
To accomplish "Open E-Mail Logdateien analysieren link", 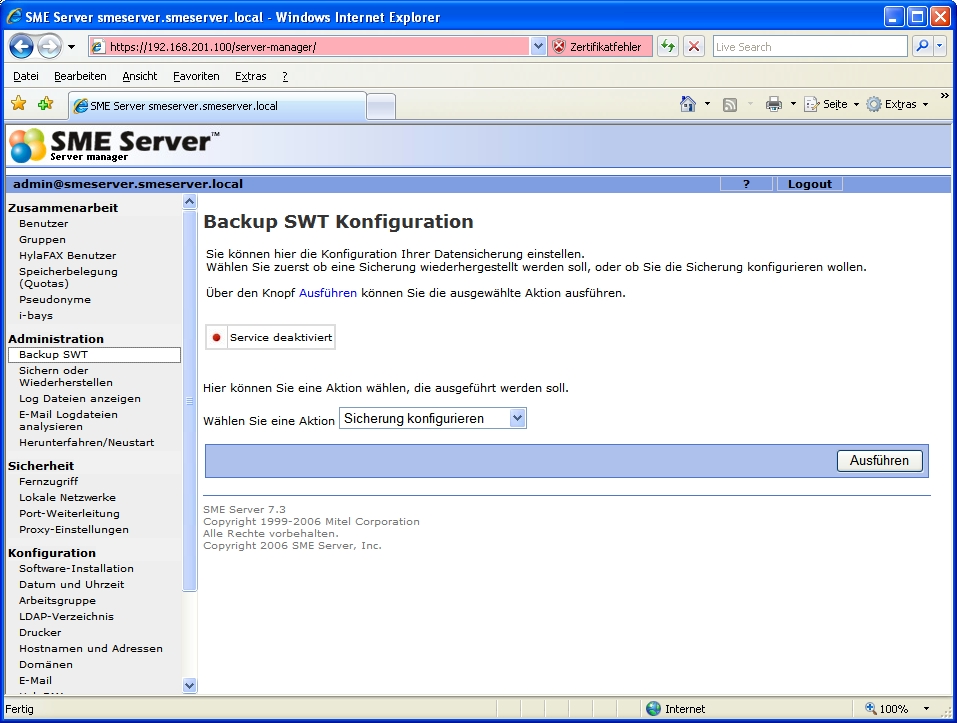I will pos(68,420).
